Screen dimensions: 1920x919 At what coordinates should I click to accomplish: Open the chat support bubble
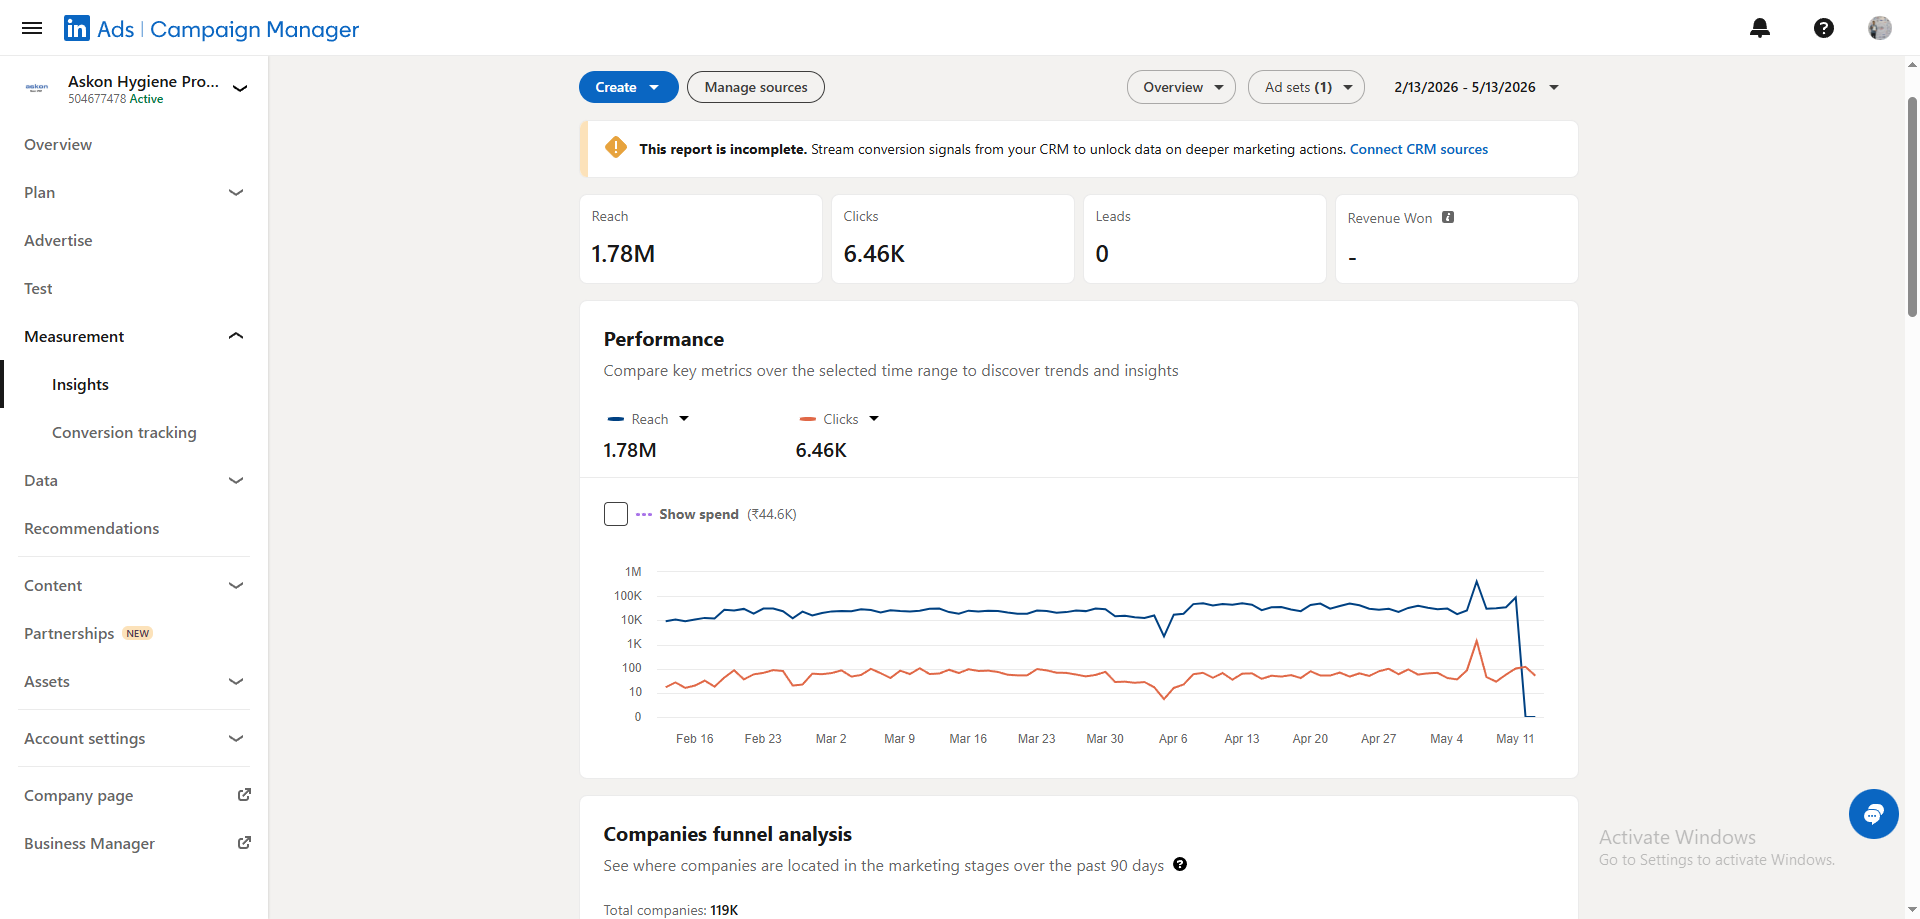pos(1874,814)
